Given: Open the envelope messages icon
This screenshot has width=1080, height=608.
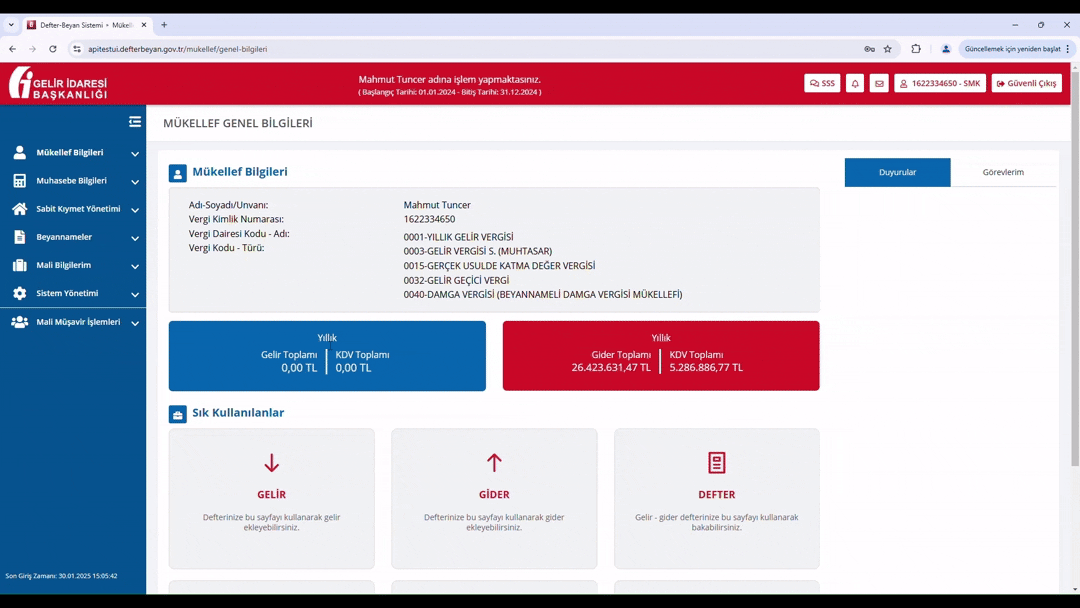Looking at the screenshot, I should pyautogui.click(x=879, y=84).
